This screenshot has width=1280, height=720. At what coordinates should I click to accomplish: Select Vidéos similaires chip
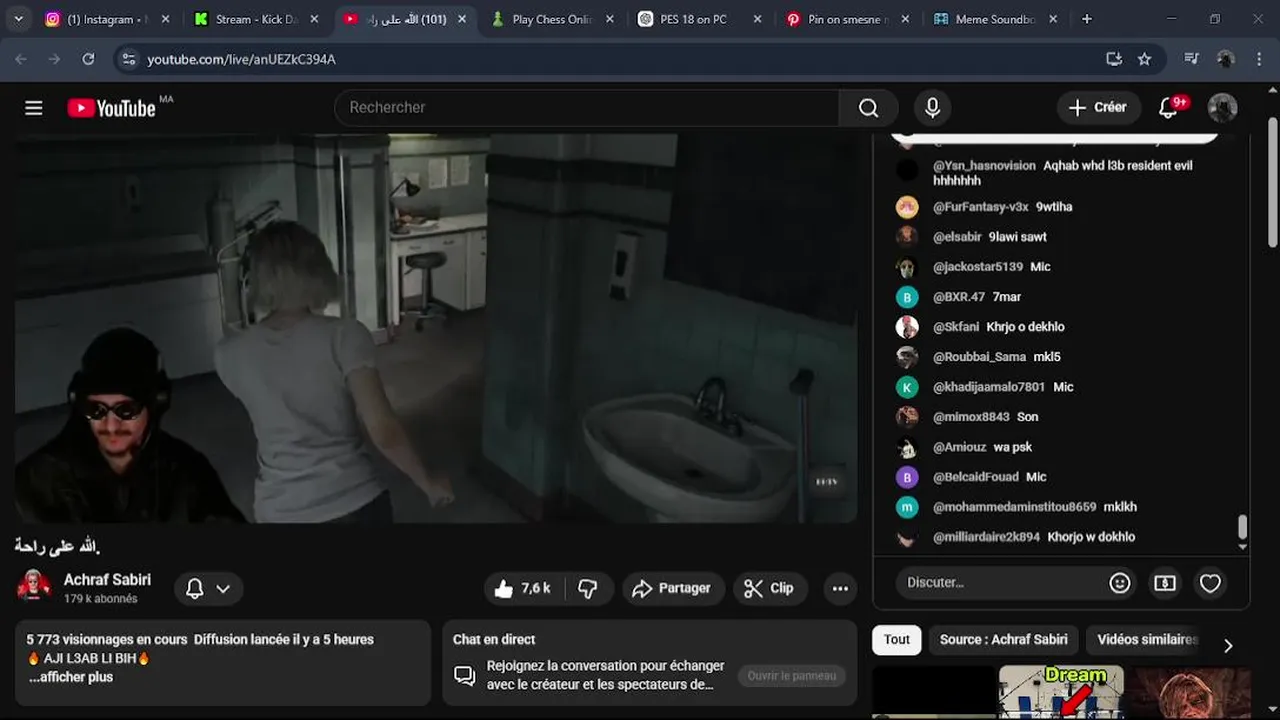[x=1147, y=640]
